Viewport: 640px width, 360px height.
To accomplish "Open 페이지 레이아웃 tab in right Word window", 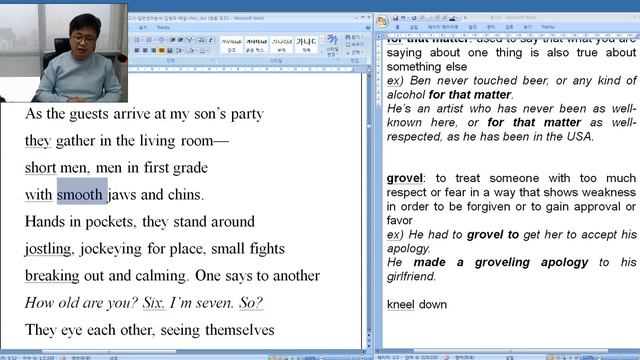I will [443, 27].
